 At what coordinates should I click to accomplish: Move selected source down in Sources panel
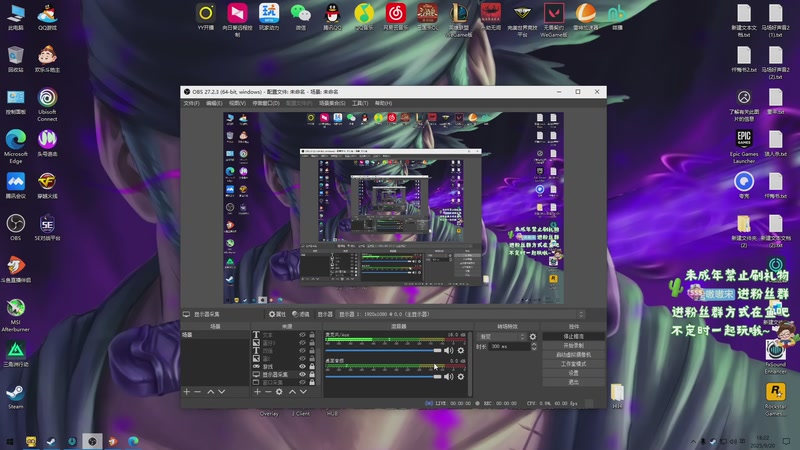tap(304, 392)
